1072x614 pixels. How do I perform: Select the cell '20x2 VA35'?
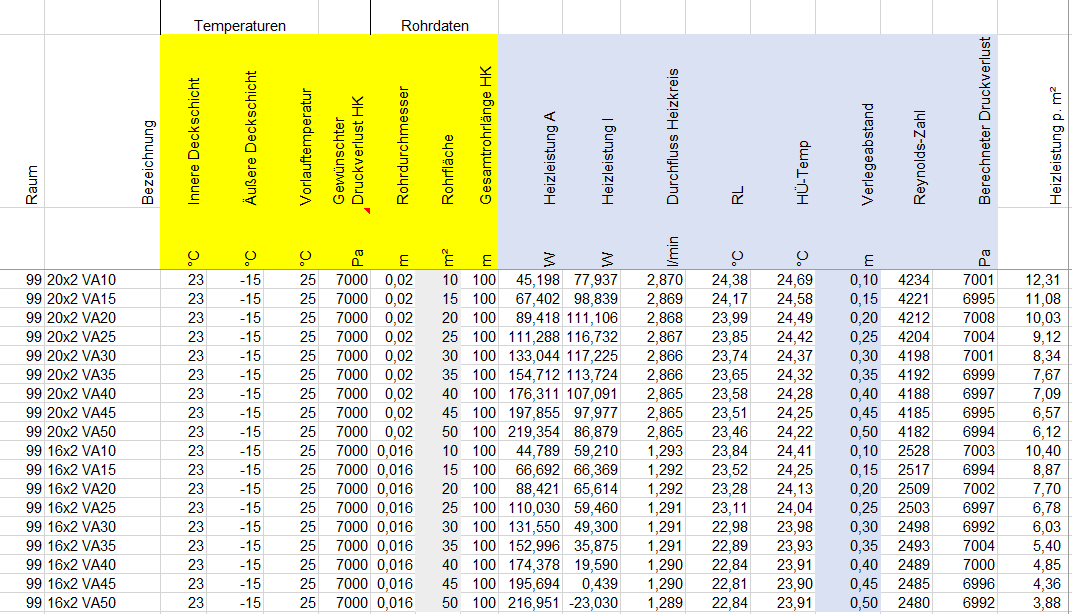[x=103, y=375]
